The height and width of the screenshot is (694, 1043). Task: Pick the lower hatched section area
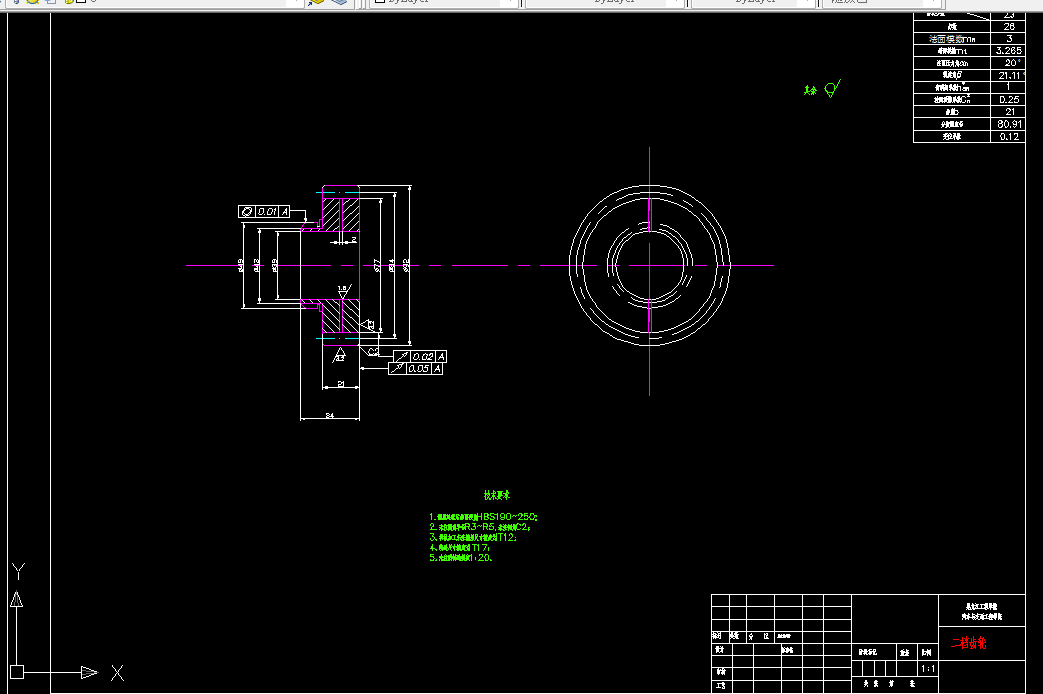(341, 316)
